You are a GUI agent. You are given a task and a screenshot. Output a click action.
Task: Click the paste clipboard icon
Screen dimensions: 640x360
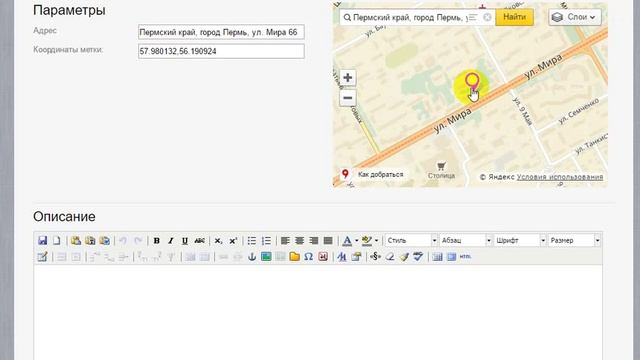pyautogui.click(x=76, y=240)
